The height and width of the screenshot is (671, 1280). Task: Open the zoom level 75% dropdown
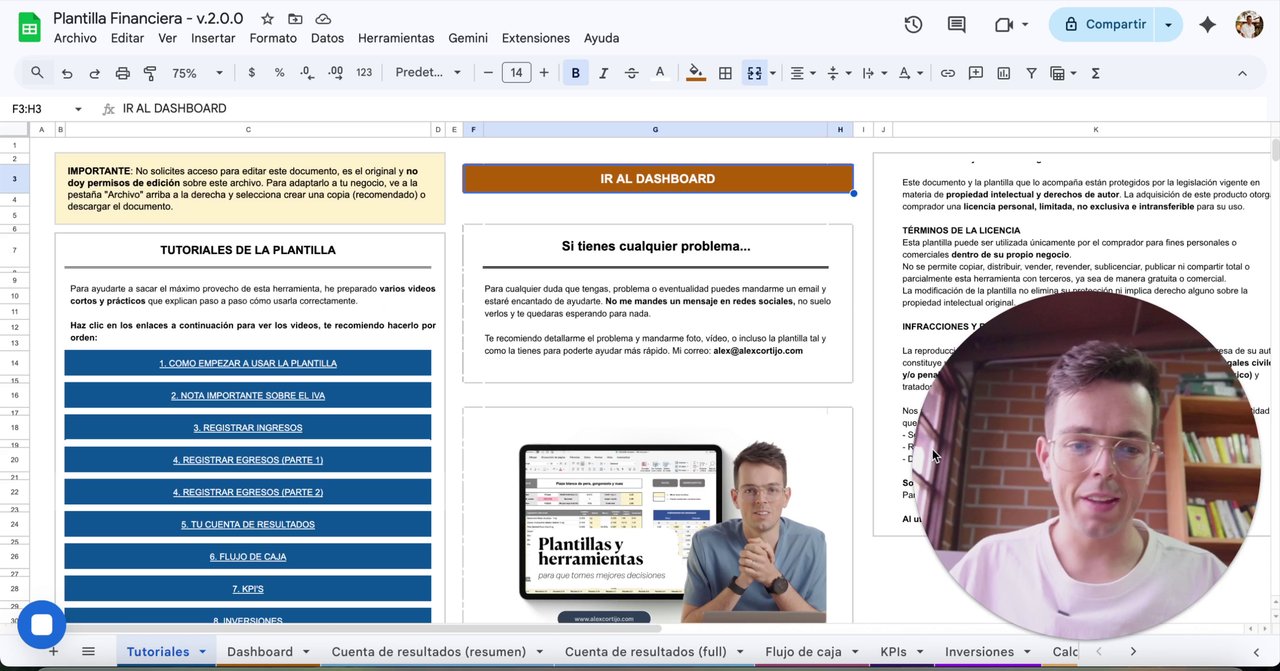click(x=197, y=73)
